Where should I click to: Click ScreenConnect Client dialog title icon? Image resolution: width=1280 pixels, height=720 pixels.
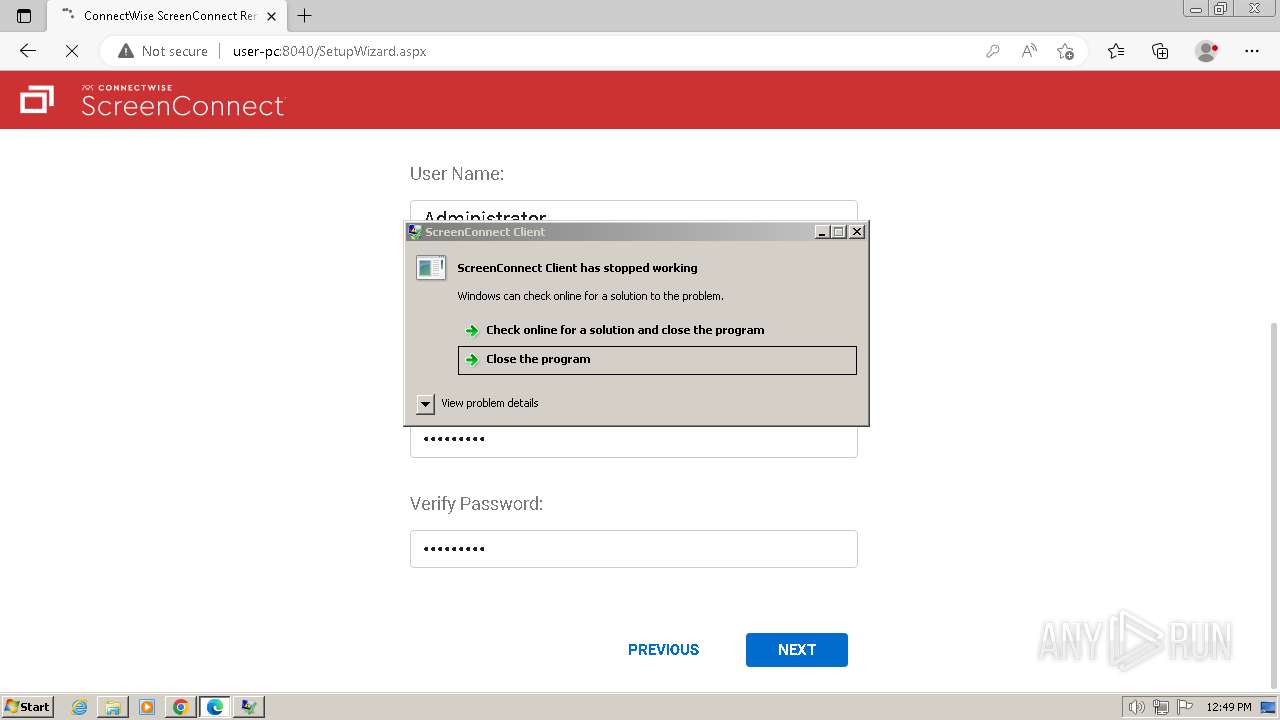click(415, 232)
